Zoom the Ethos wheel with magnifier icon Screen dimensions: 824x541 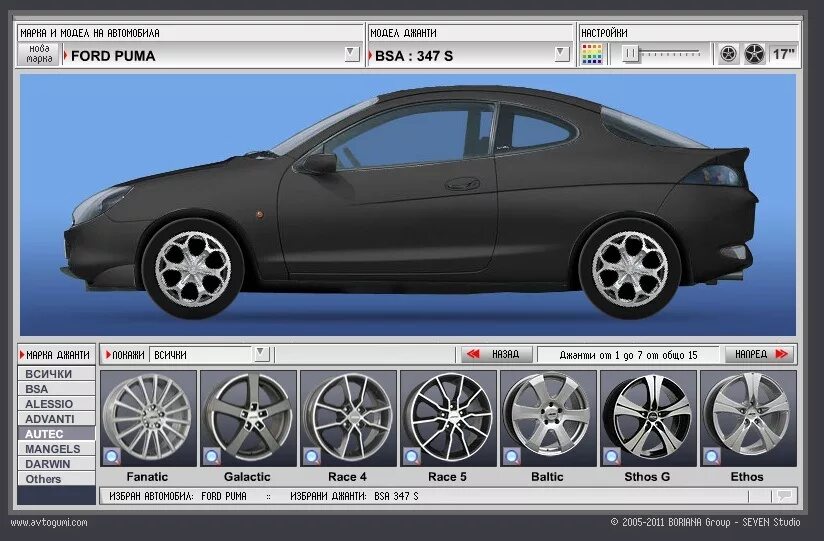coord(712,456)
